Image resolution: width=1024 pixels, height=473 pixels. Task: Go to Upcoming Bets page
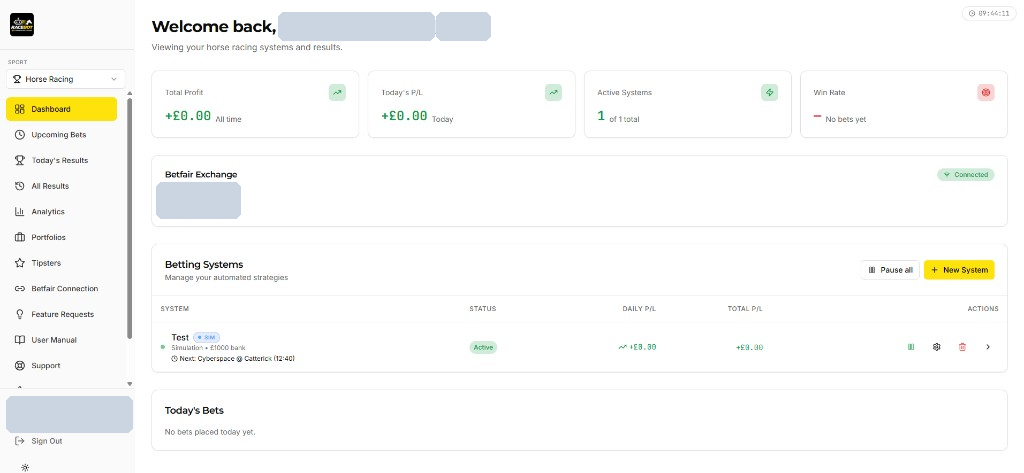pyautogui.click(x=61, y=135)
